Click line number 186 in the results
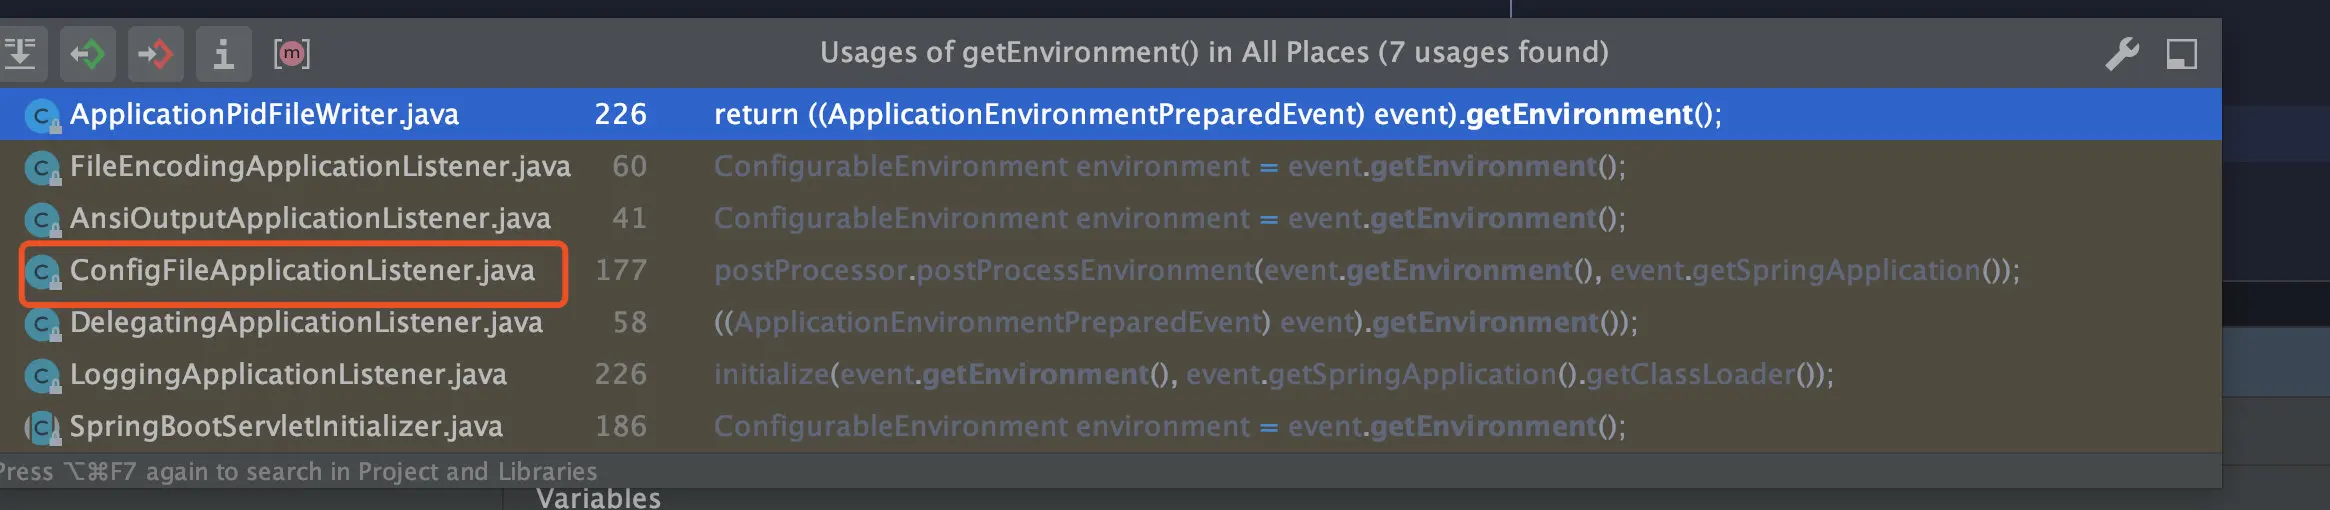This screenshot has width=2330, height=510. (x=621, y=426)
